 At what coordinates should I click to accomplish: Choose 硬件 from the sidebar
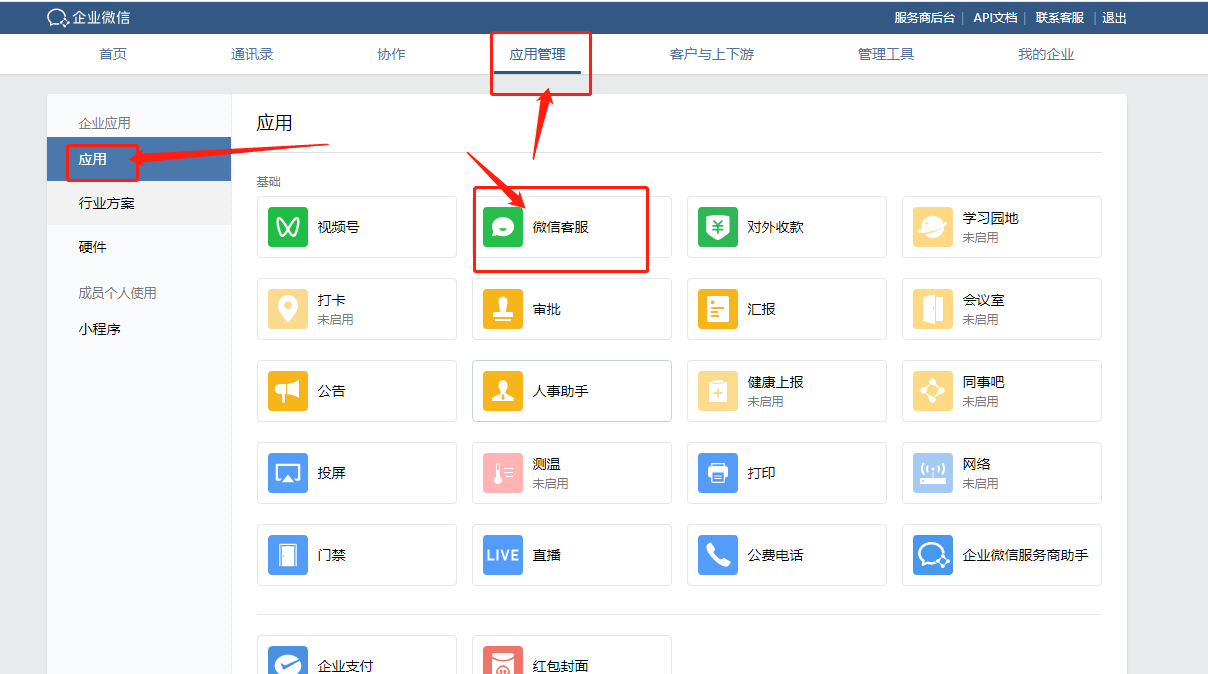point(139,247)
